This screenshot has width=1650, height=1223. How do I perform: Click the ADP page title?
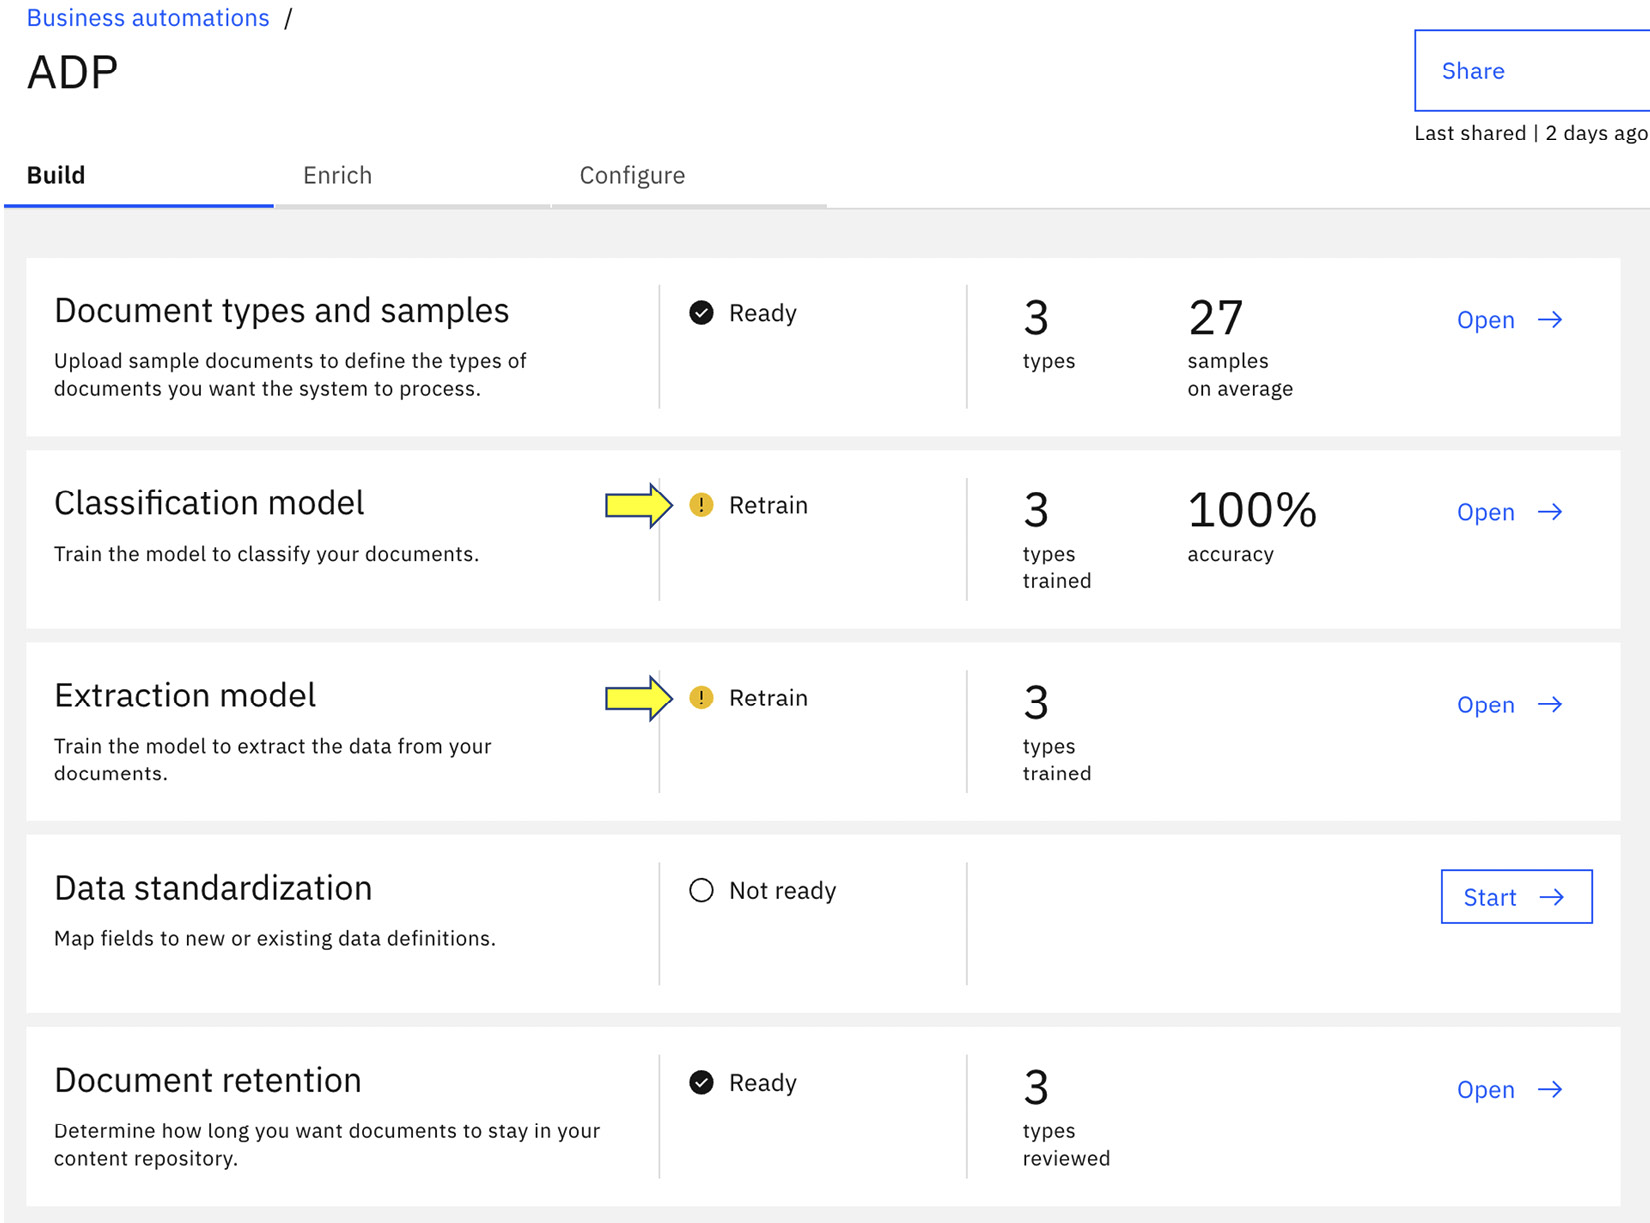click(x=72, y=72)
